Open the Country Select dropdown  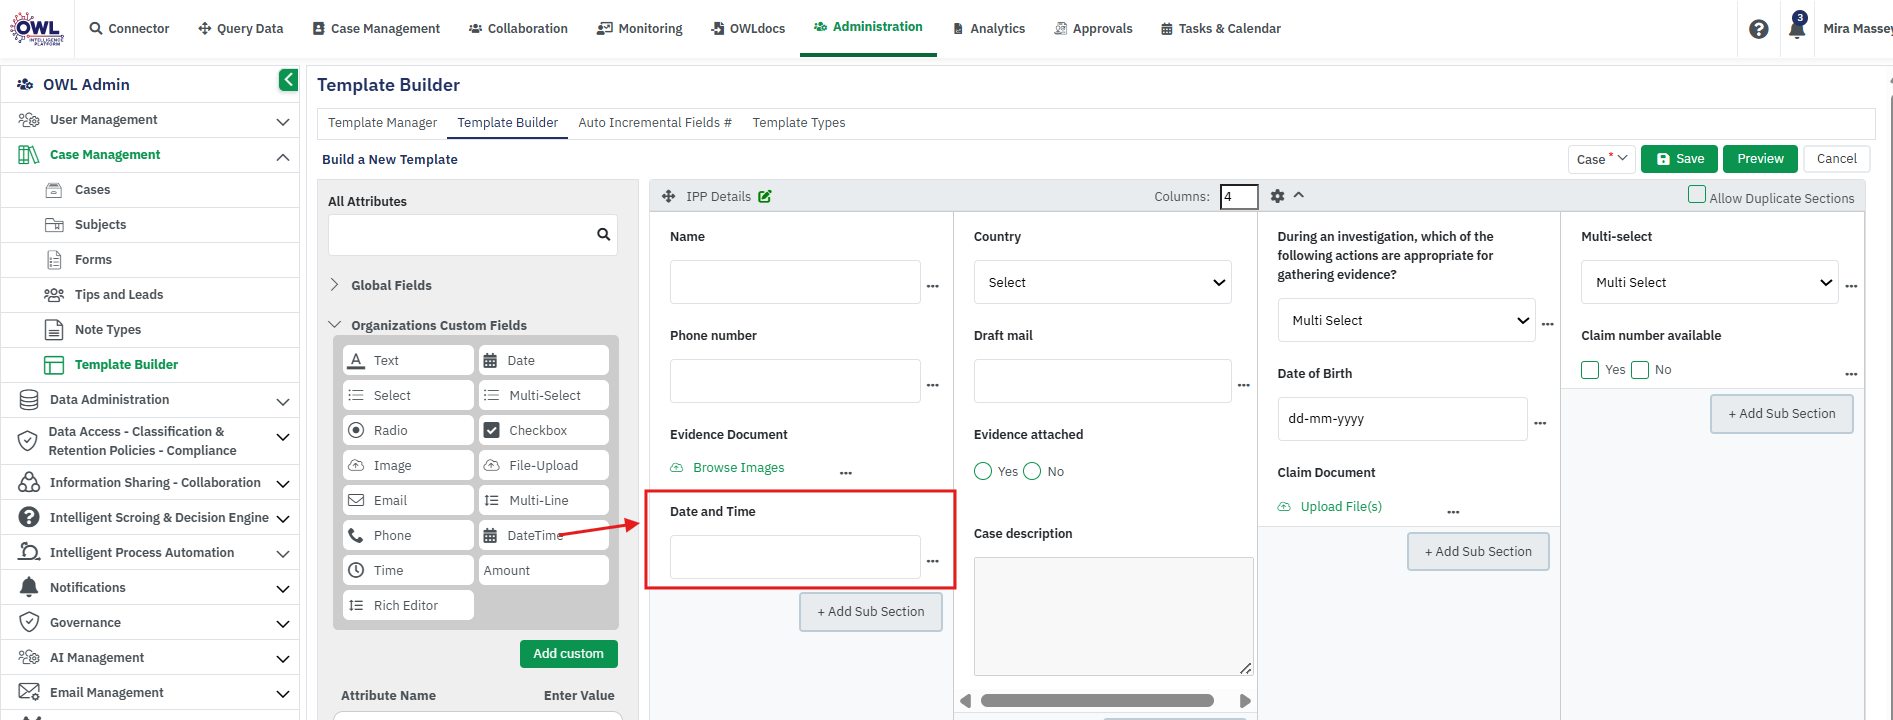[1102, 282]
